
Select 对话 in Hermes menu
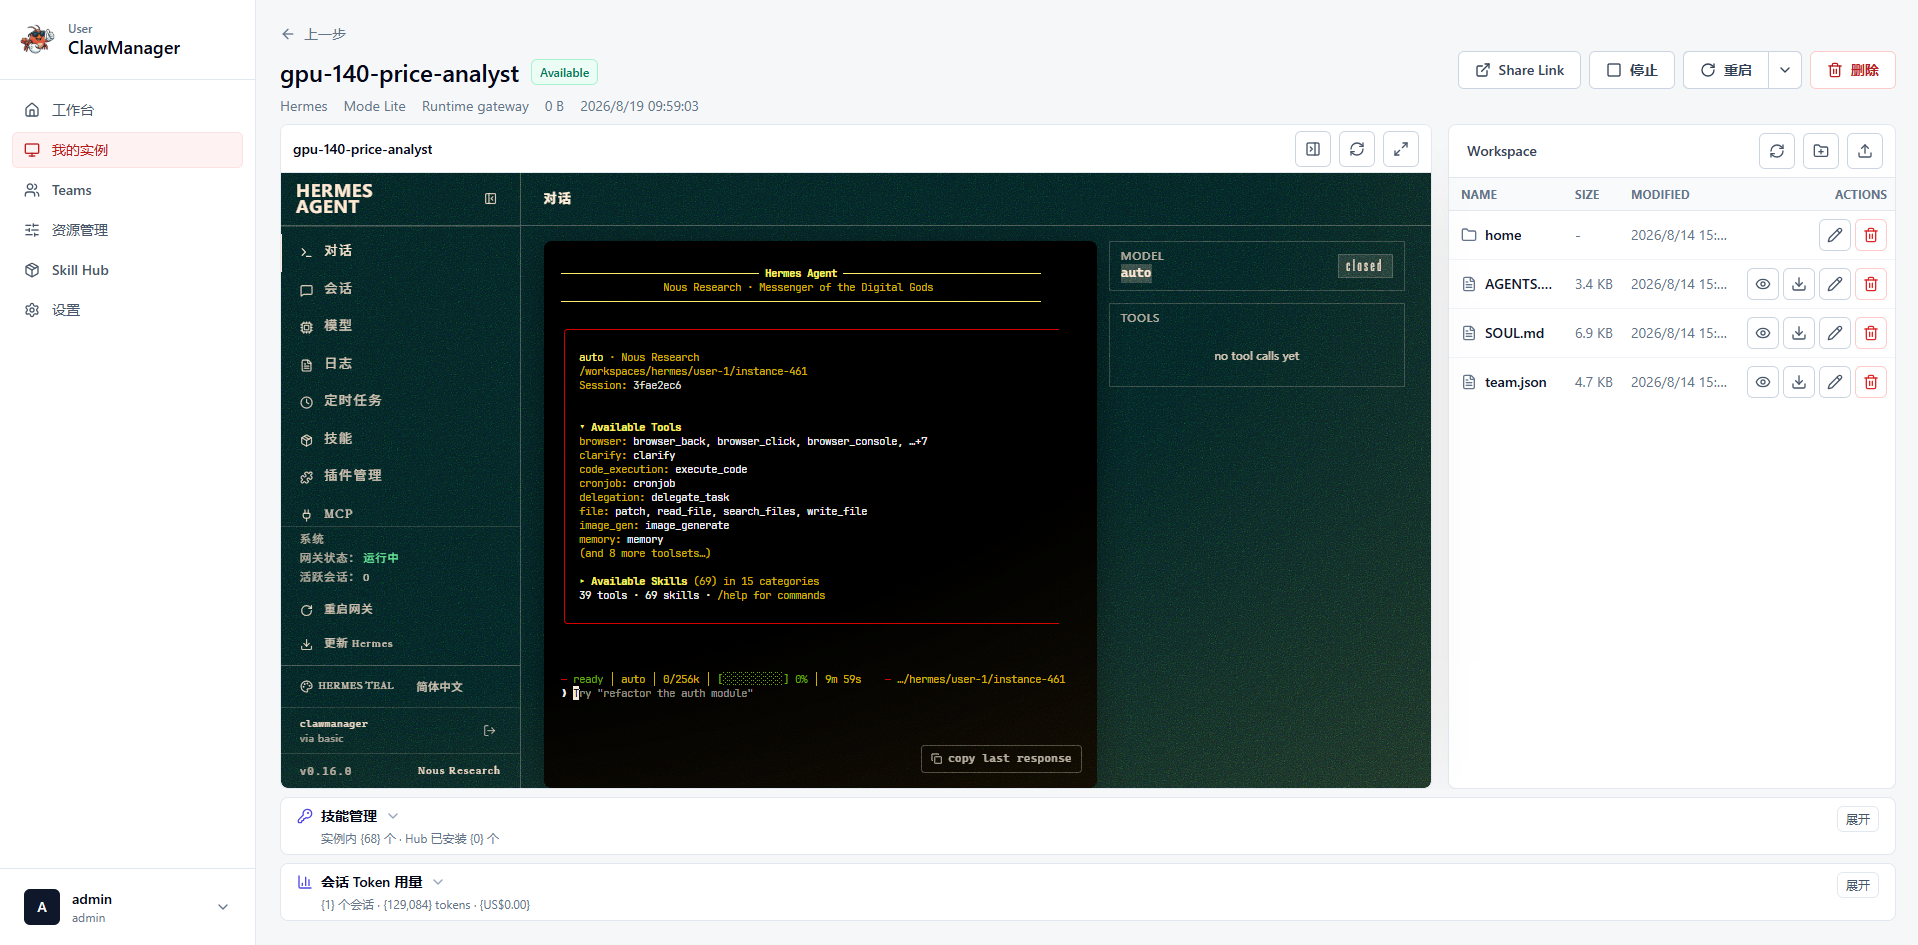pos(400,251)
